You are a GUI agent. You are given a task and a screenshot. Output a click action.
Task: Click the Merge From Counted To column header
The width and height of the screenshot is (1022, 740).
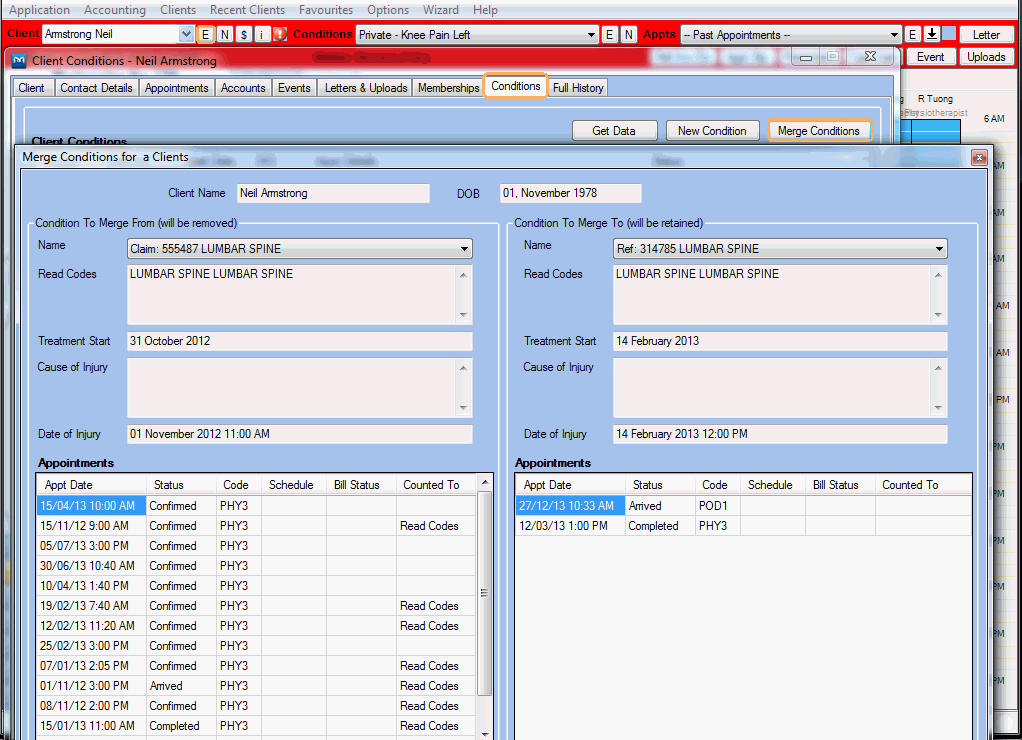[x=436, y=485]
